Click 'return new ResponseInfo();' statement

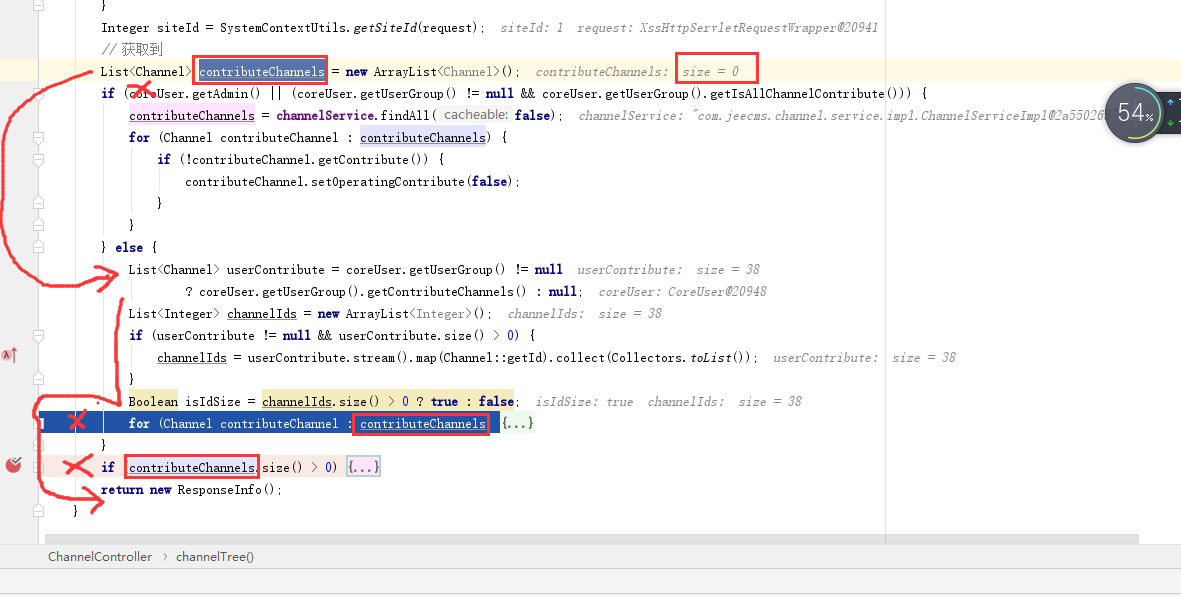coord(191,490)
